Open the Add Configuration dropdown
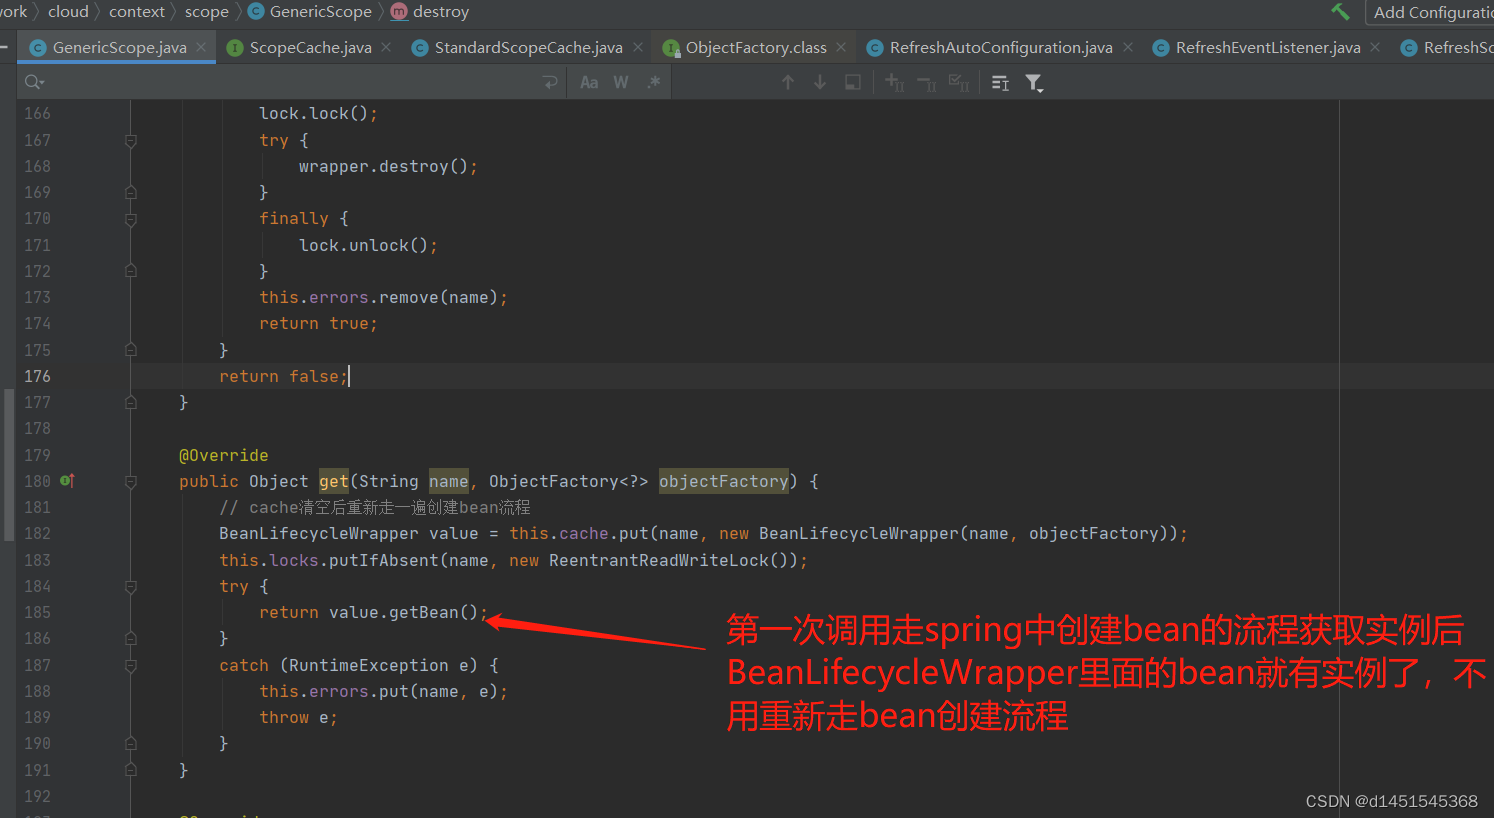Viewport: 1494px width, 818px height. 1432,12
